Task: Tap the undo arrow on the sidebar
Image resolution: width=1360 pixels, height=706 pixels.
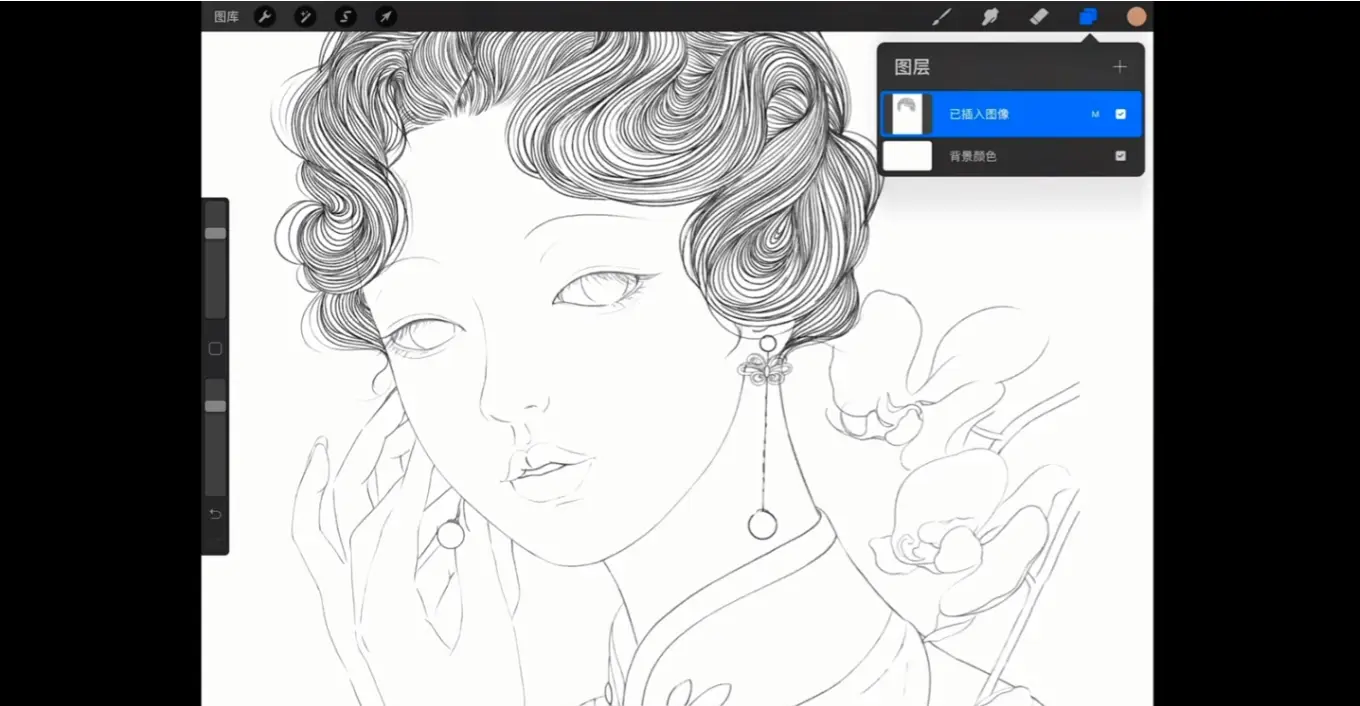Action: tap(214, 513)
